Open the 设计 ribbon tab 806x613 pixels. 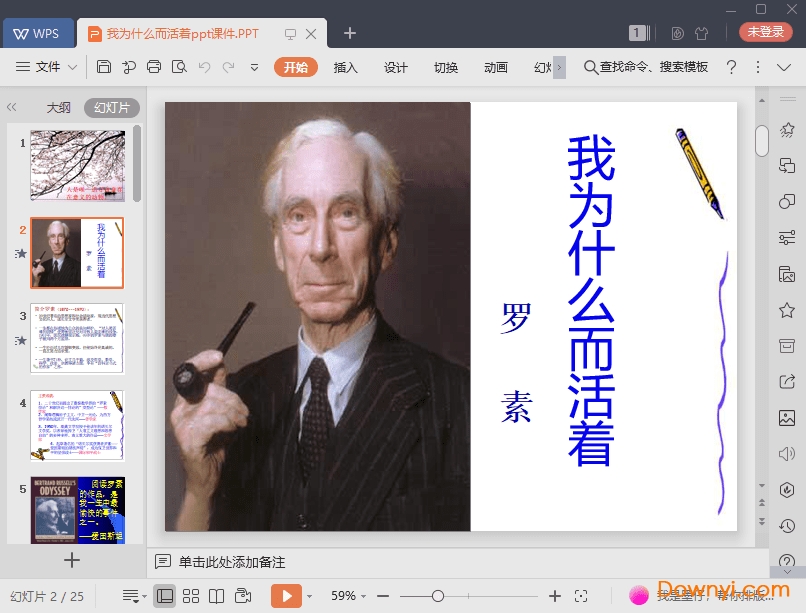coord(395,68)
